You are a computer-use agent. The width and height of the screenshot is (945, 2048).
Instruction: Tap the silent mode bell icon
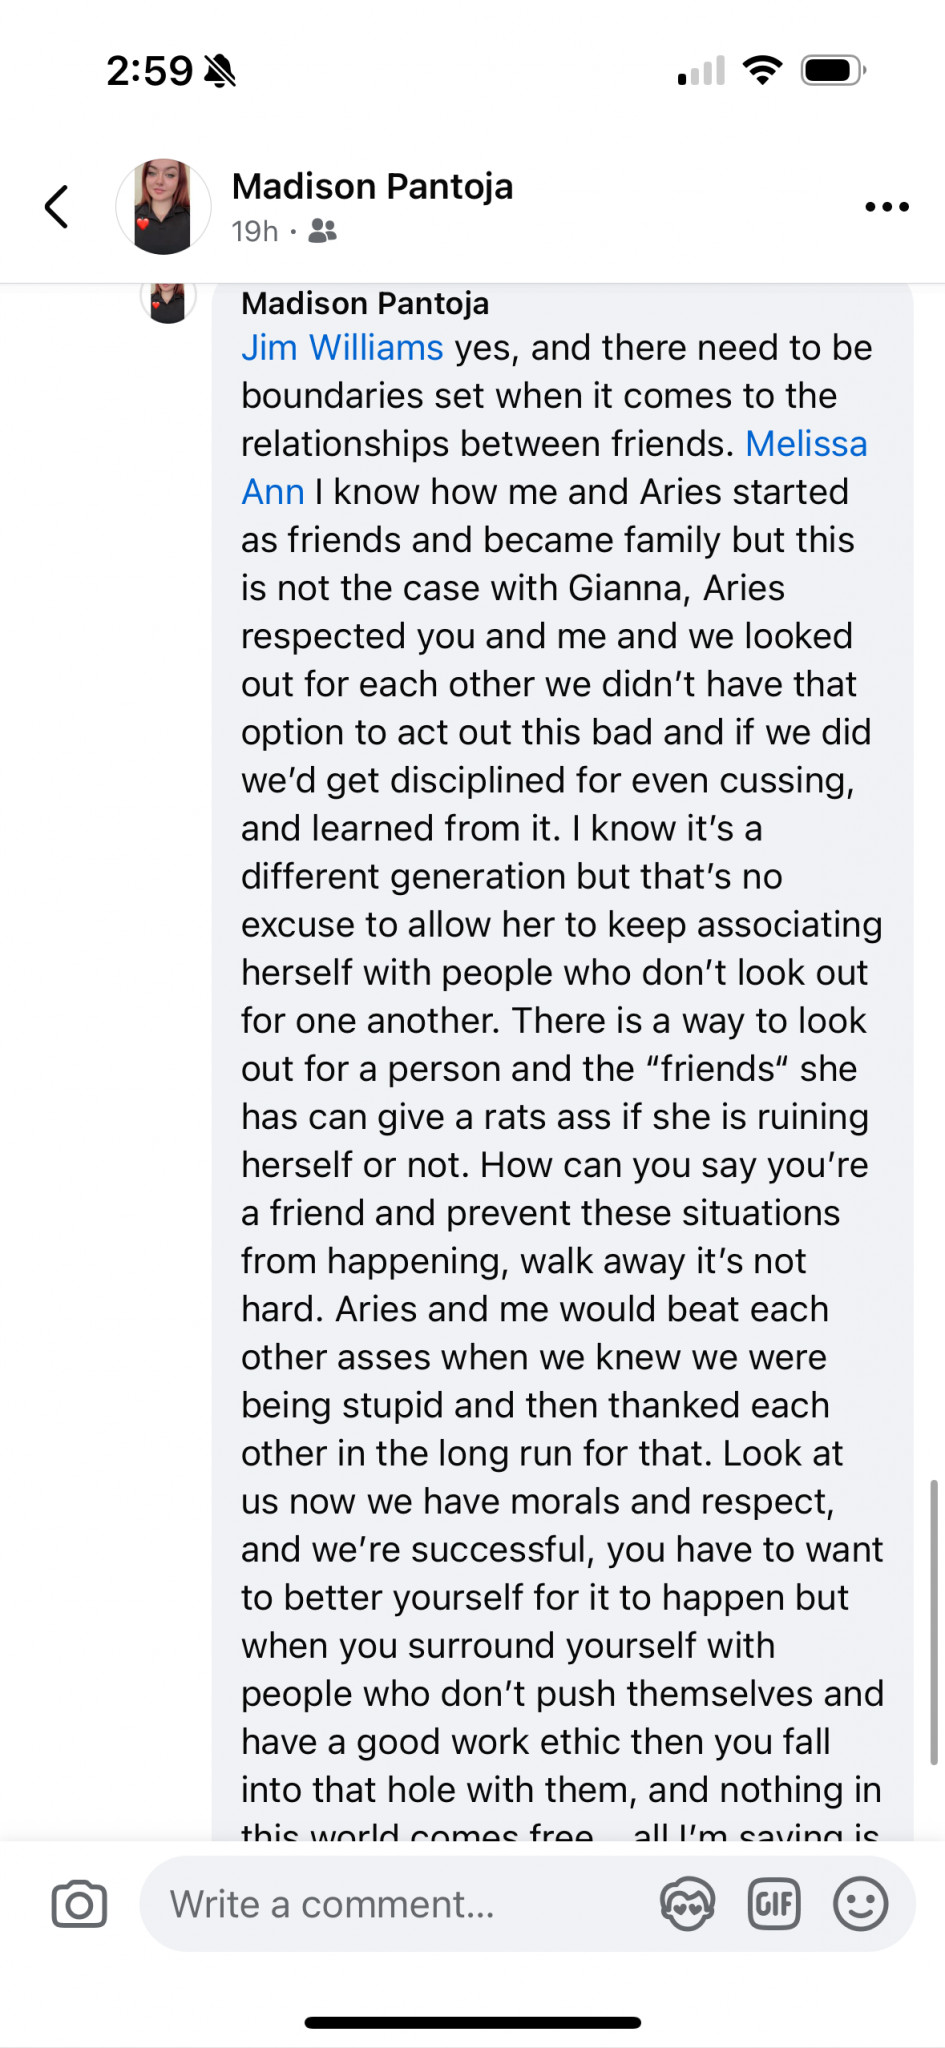tap(220, 71)
